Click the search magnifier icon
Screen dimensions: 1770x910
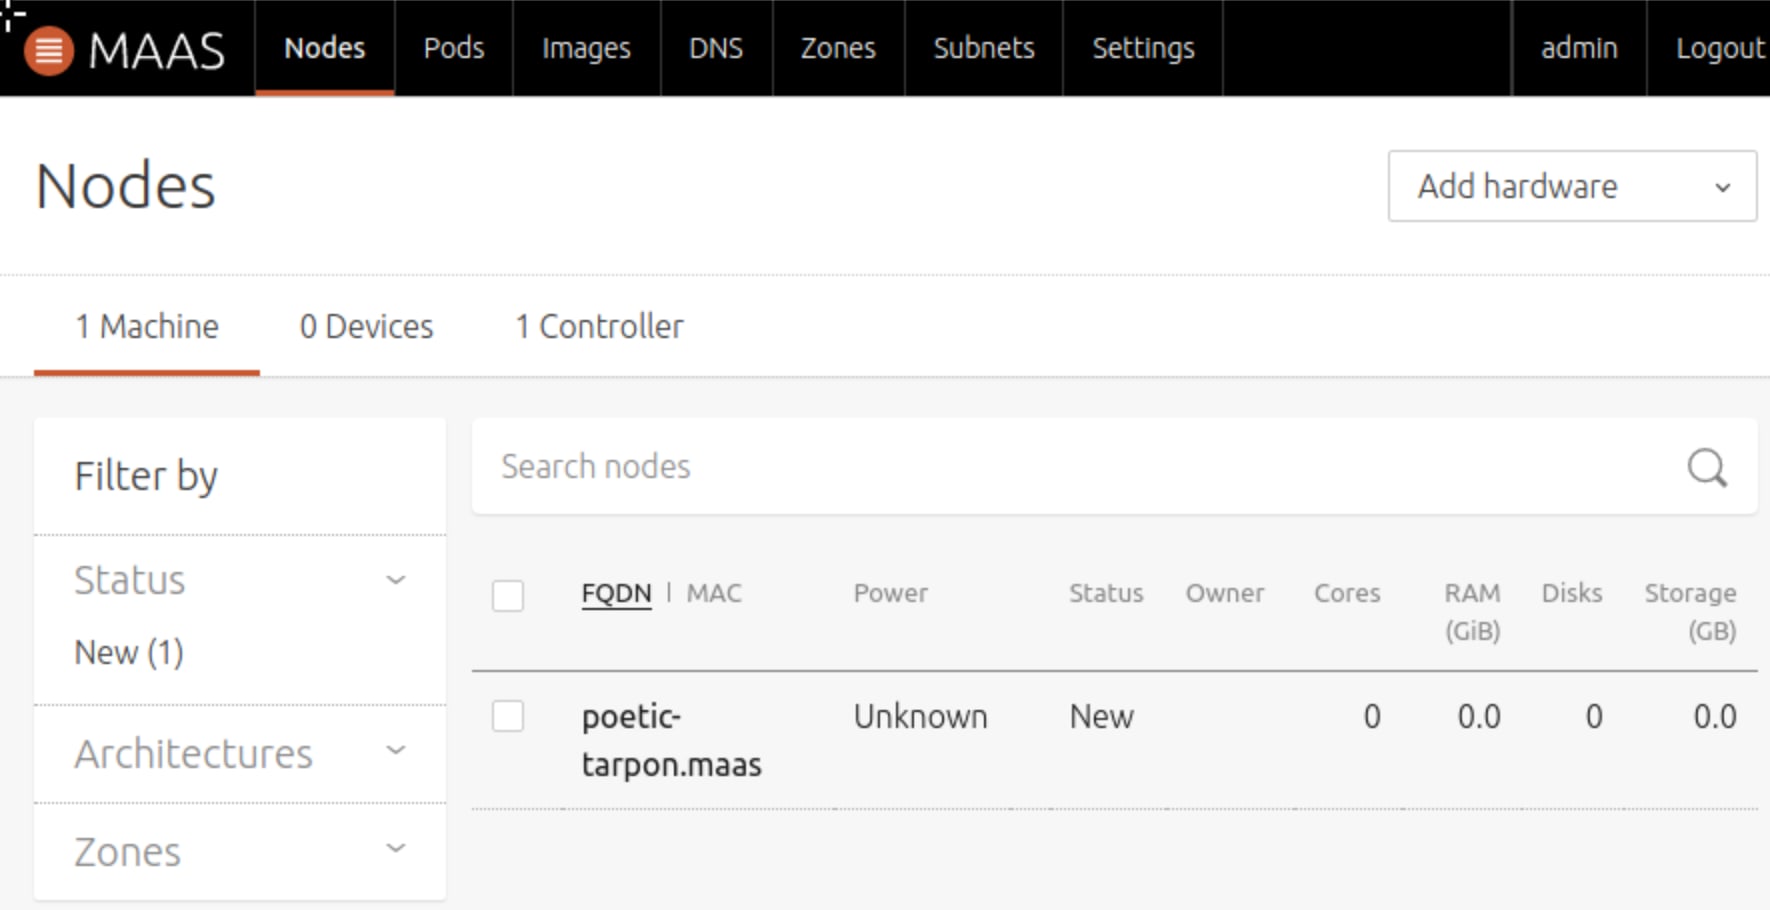(x=1706, y=467)
